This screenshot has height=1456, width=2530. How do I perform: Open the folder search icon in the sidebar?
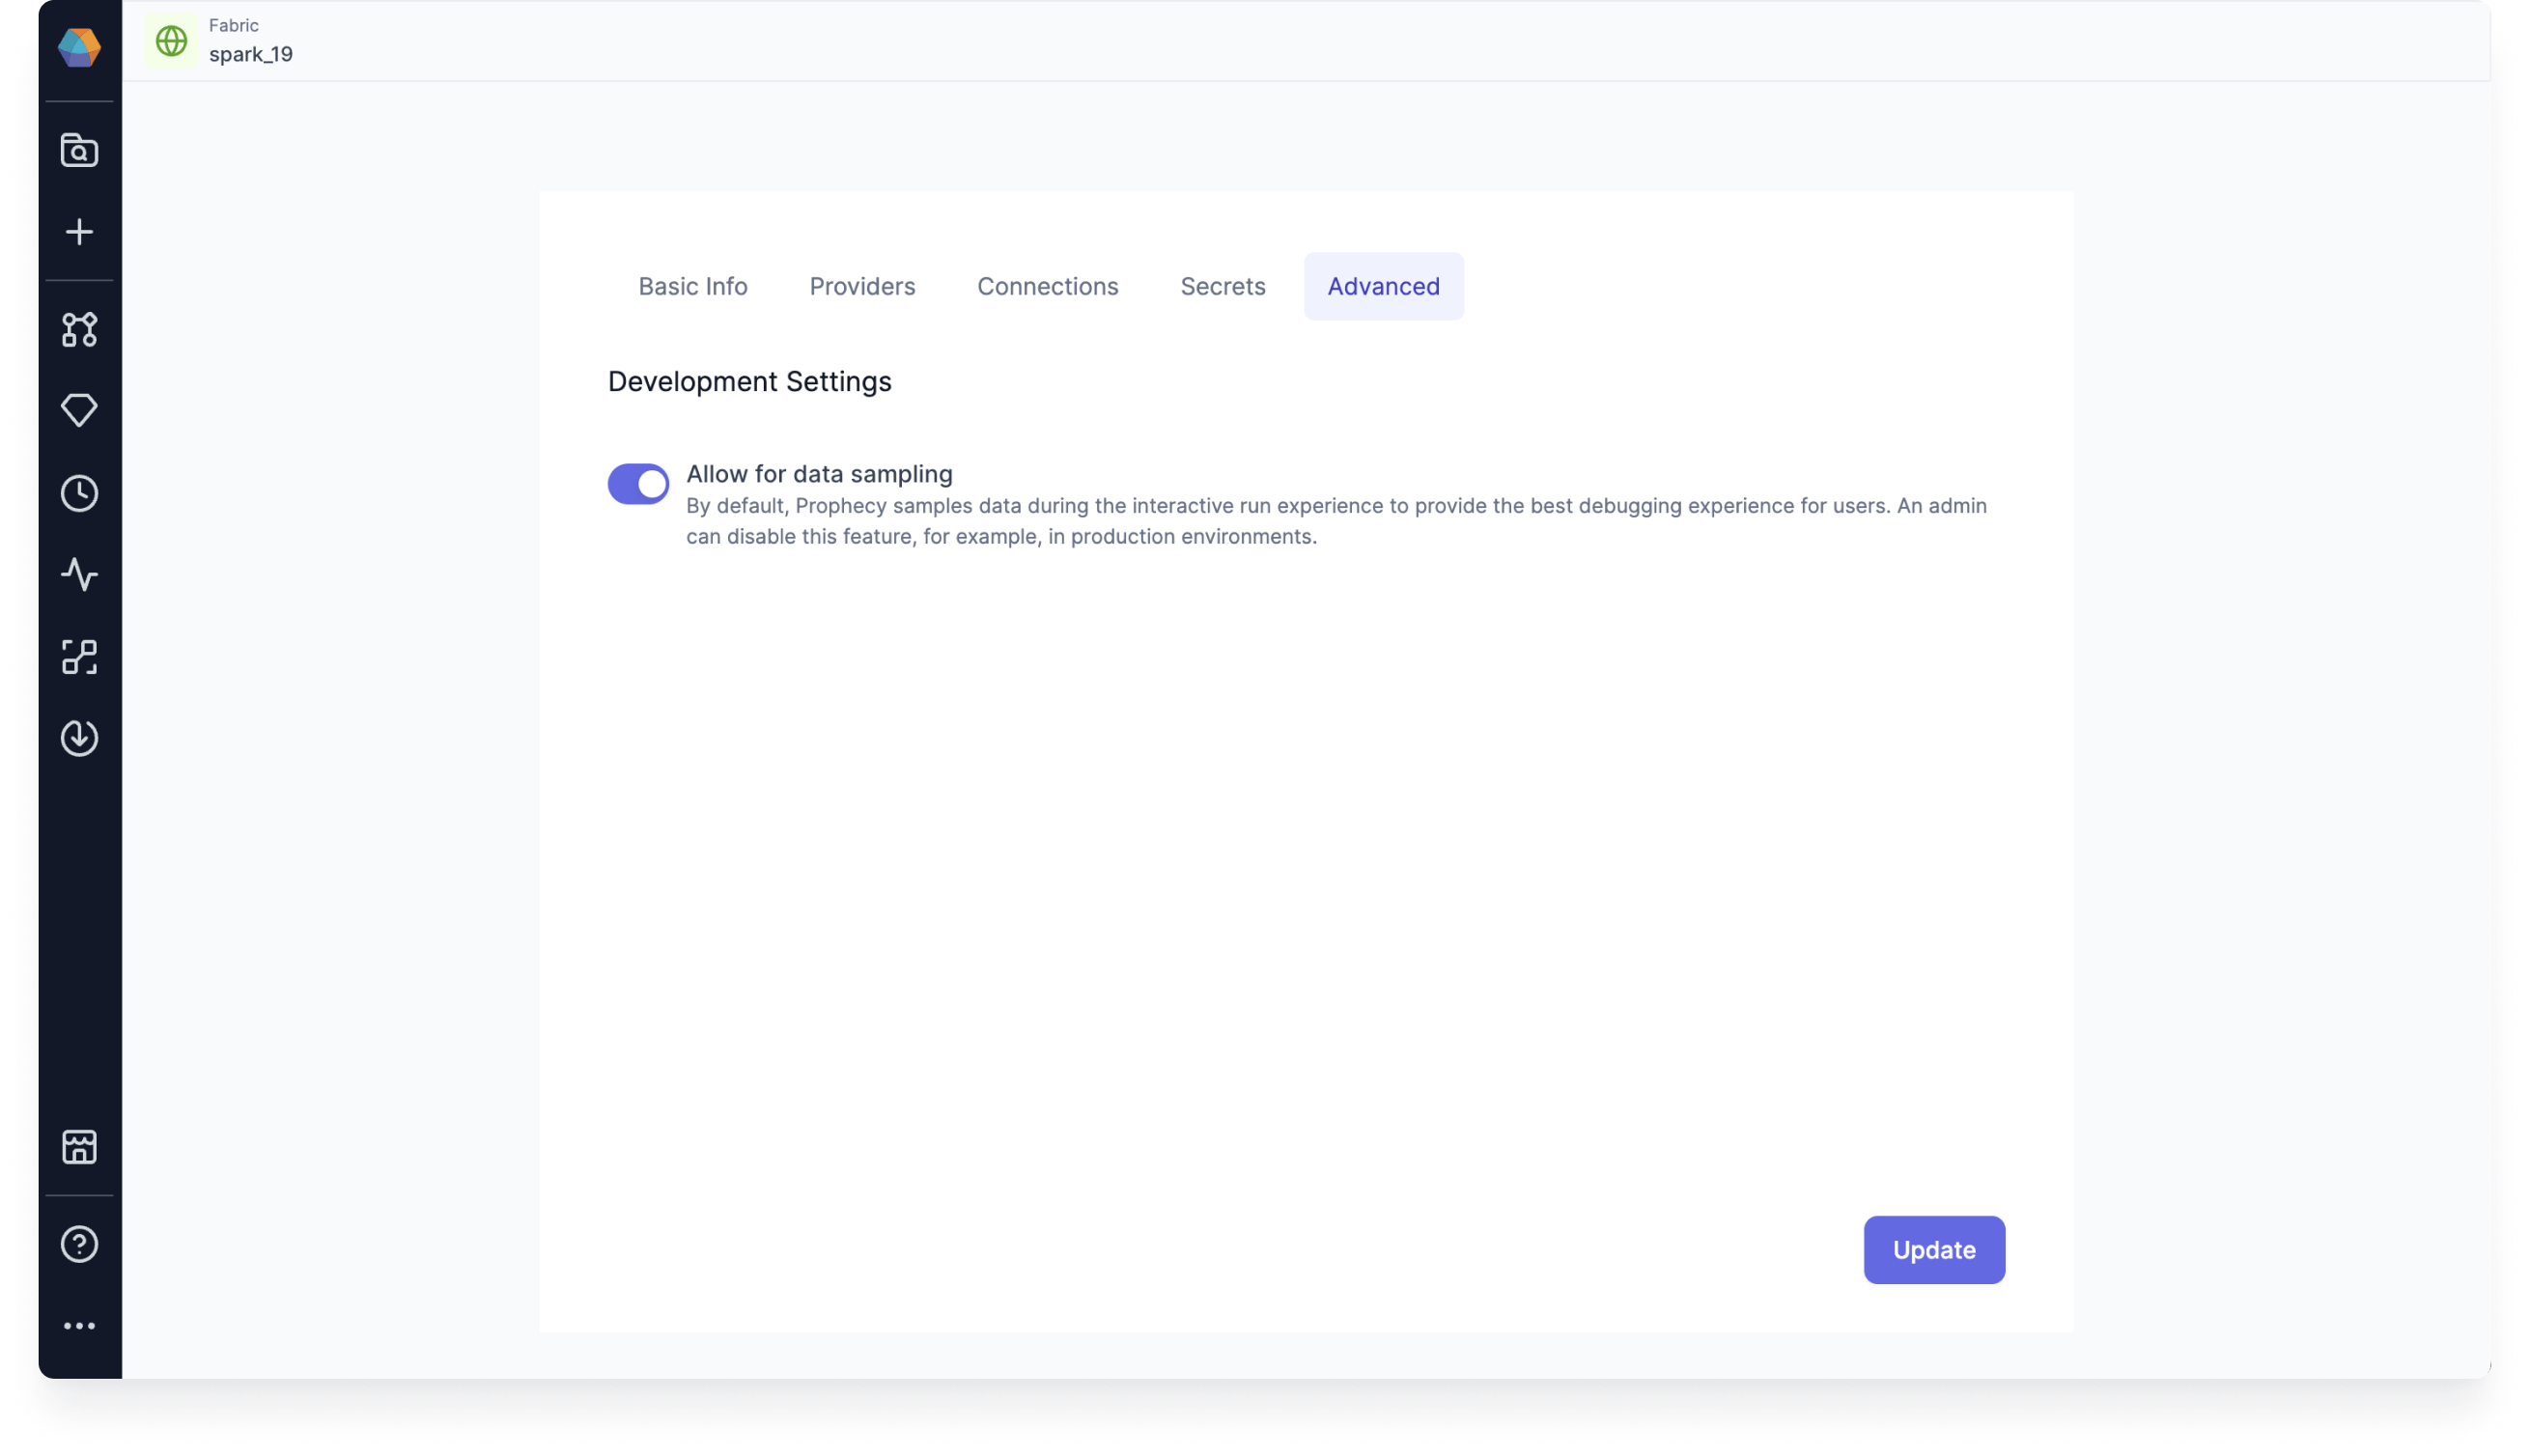click(79, 150)
